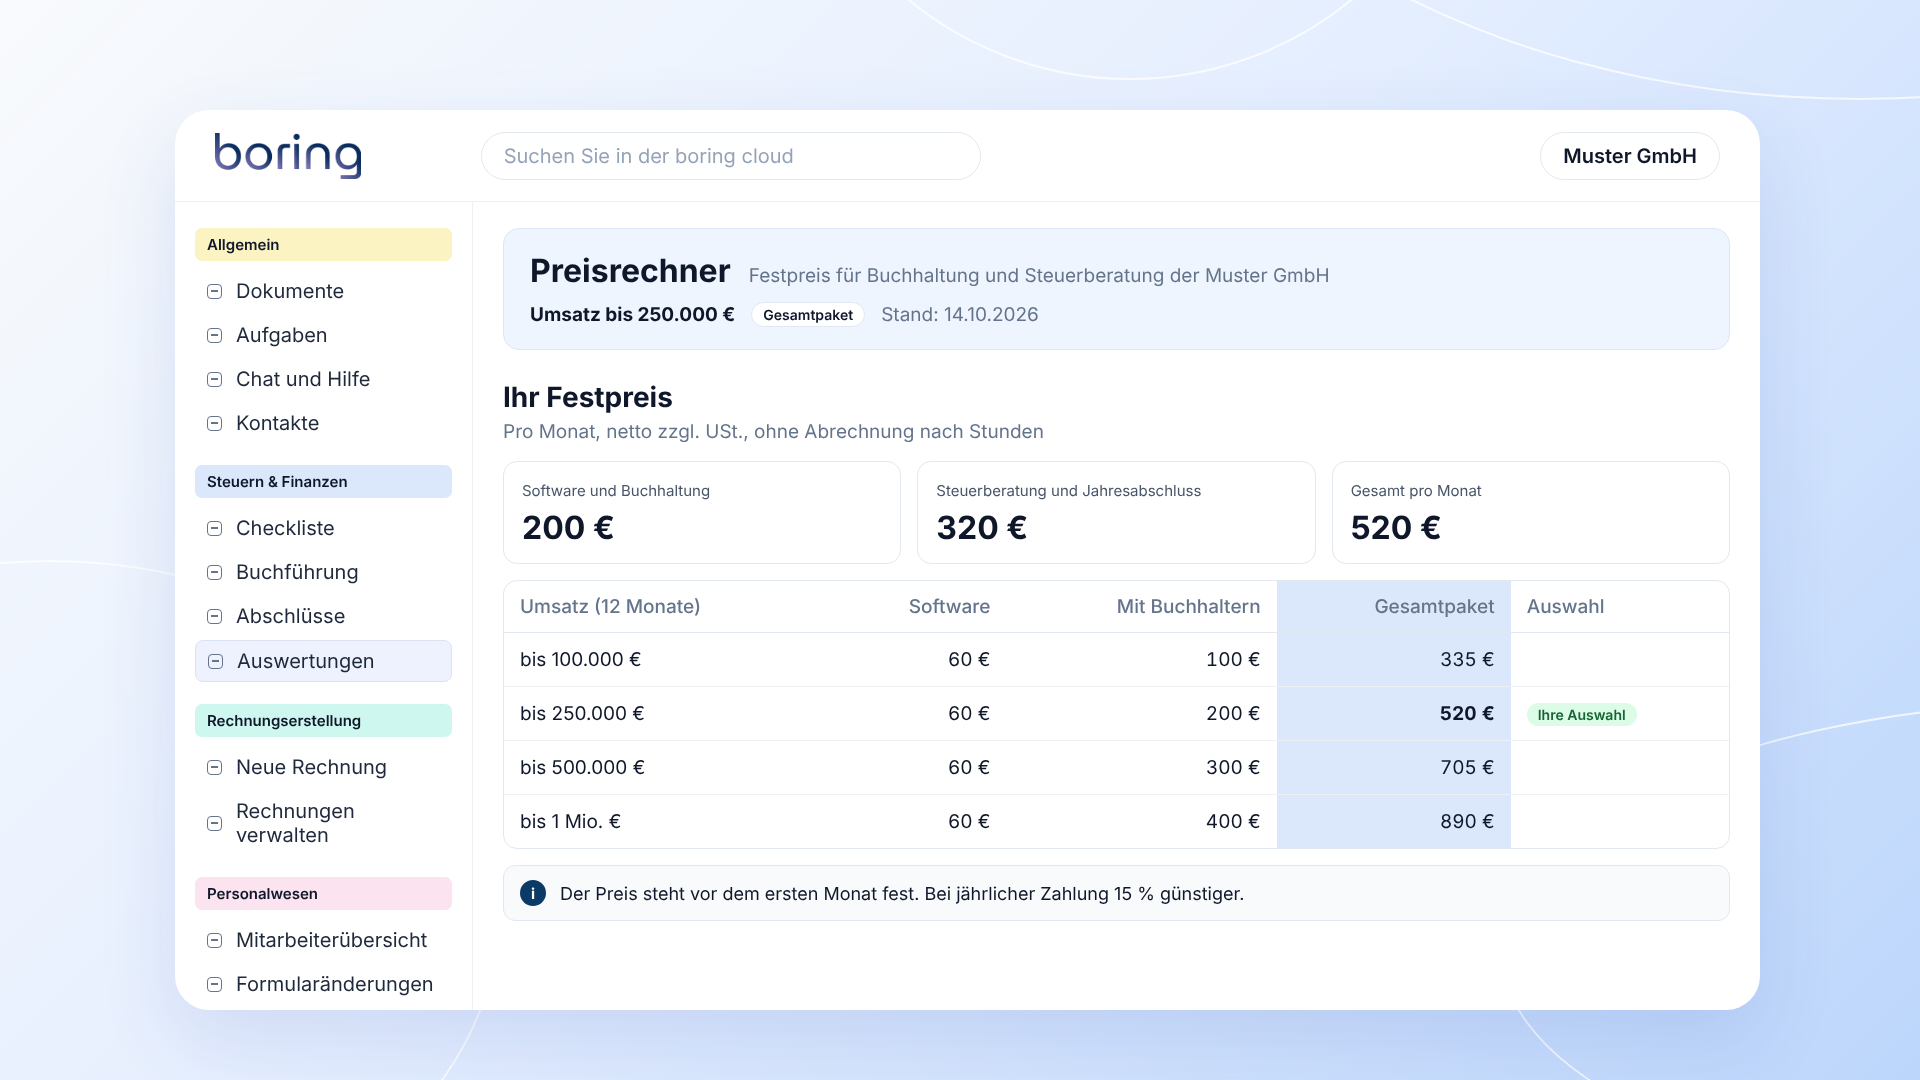The image size is (1920, 1080).
Task: Click the icon beside Neue Rechnung
Action: pos(214,767)
